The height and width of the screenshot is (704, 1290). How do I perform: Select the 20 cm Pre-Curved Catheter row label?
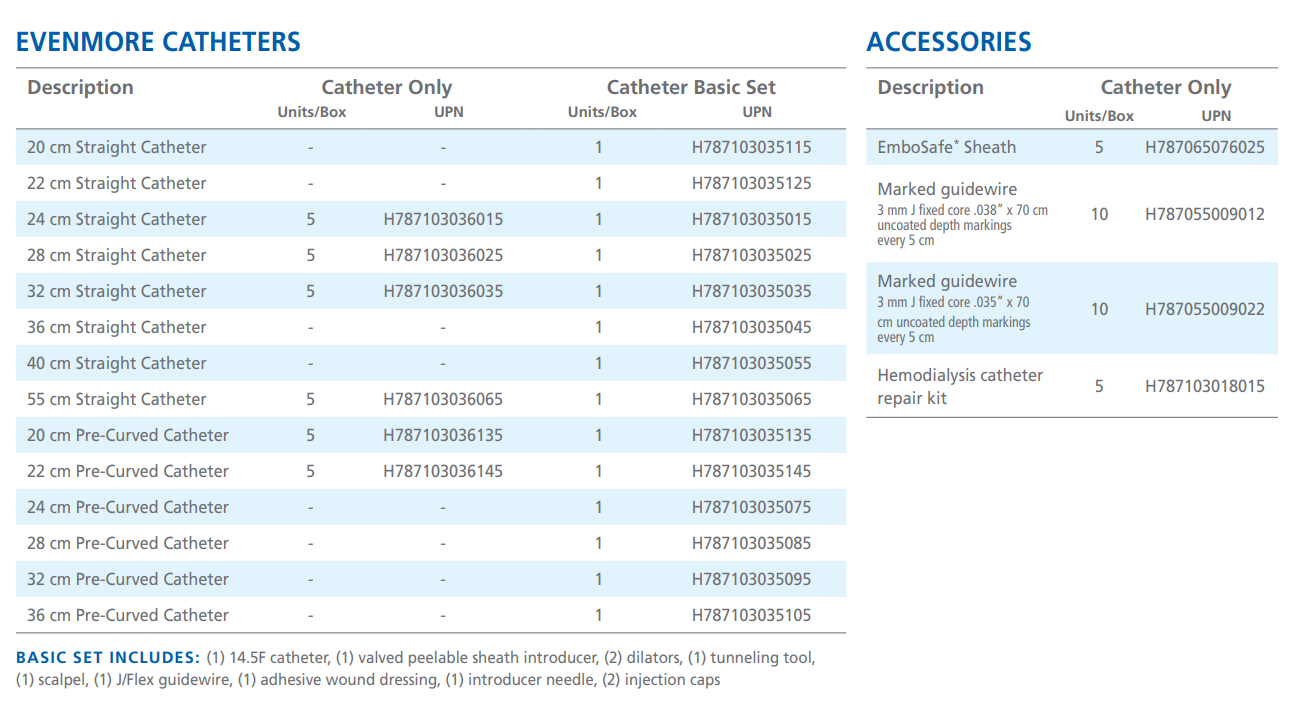(x=127, y=435)
